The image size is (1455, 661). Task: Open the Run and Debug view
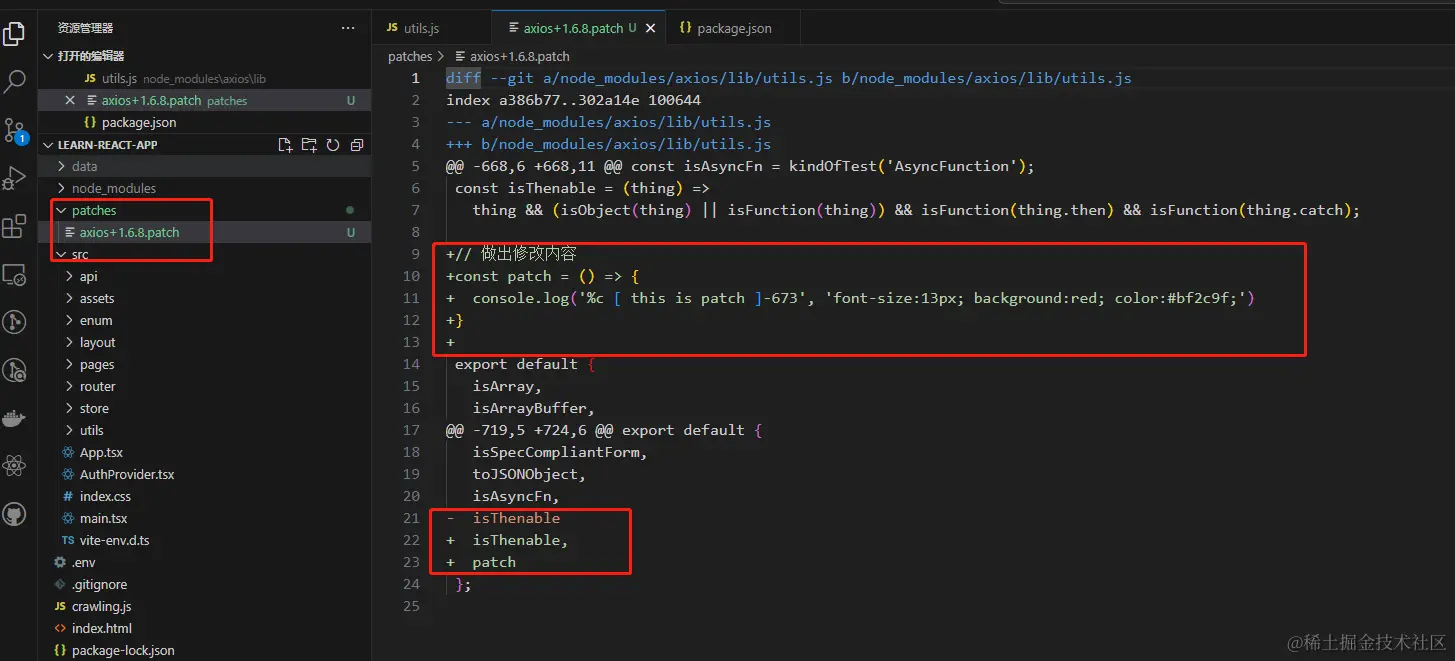(x=14, y=178)
